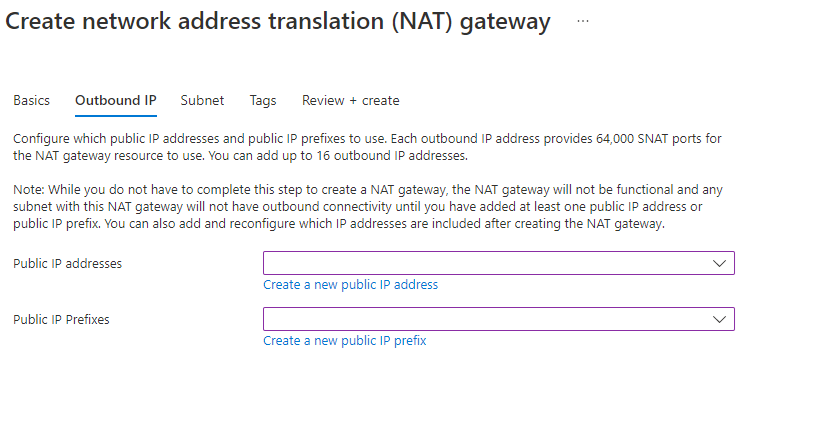
Task: Switch to the Basics tab
Action: [31, 100]
